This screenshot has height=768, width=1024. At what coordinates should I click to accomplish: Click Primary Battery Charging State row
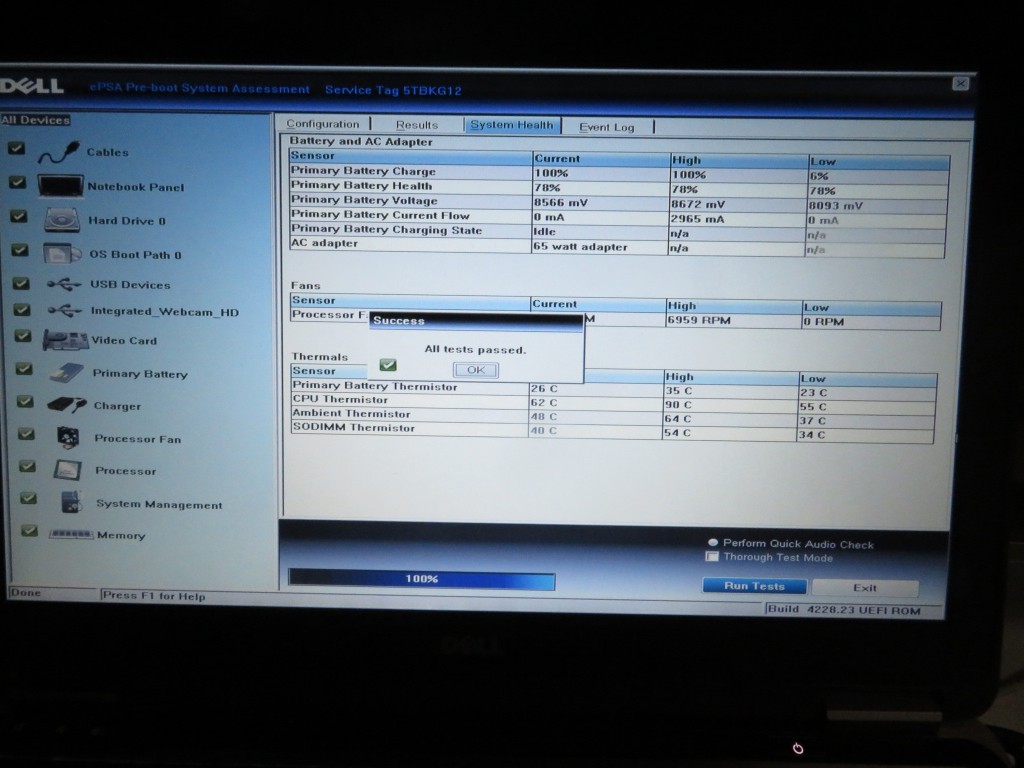coord(618,232)
